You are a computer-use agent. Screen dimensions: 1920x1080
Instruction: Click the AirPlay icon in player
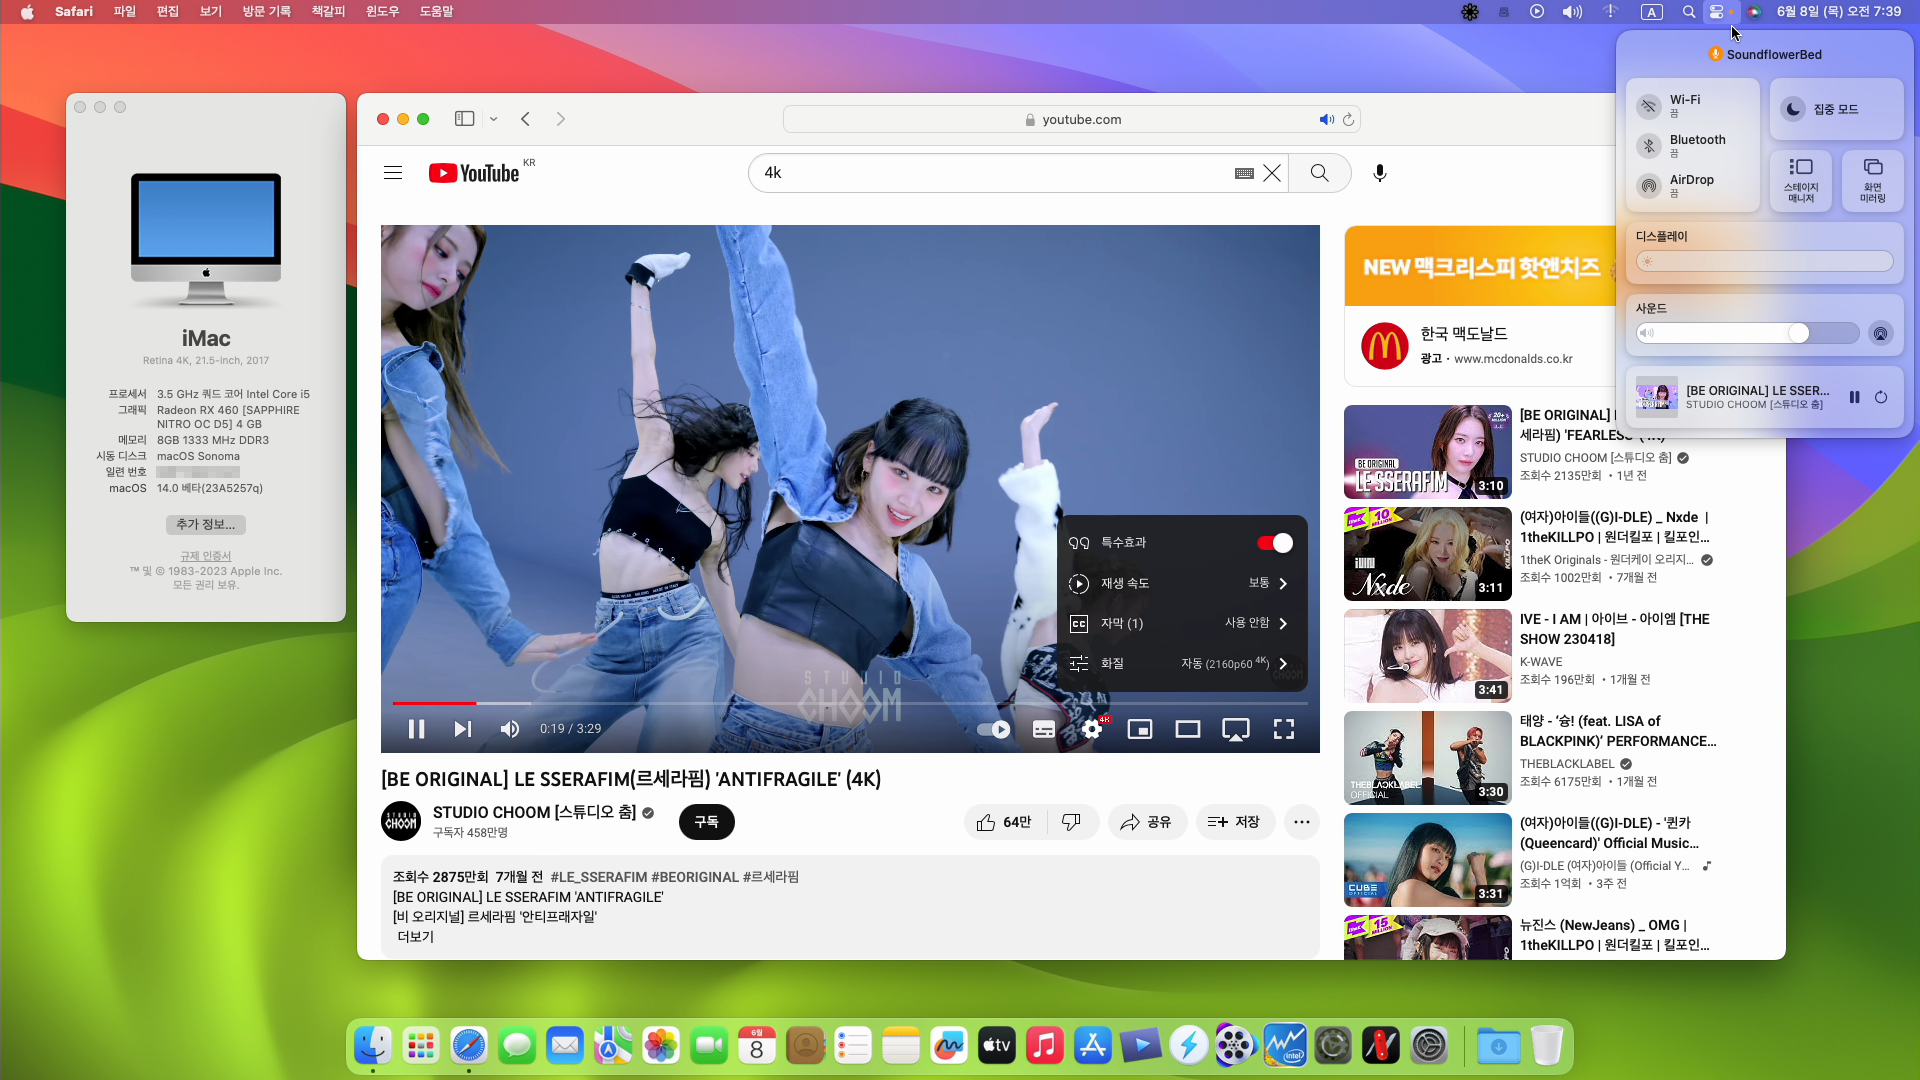1236,730
